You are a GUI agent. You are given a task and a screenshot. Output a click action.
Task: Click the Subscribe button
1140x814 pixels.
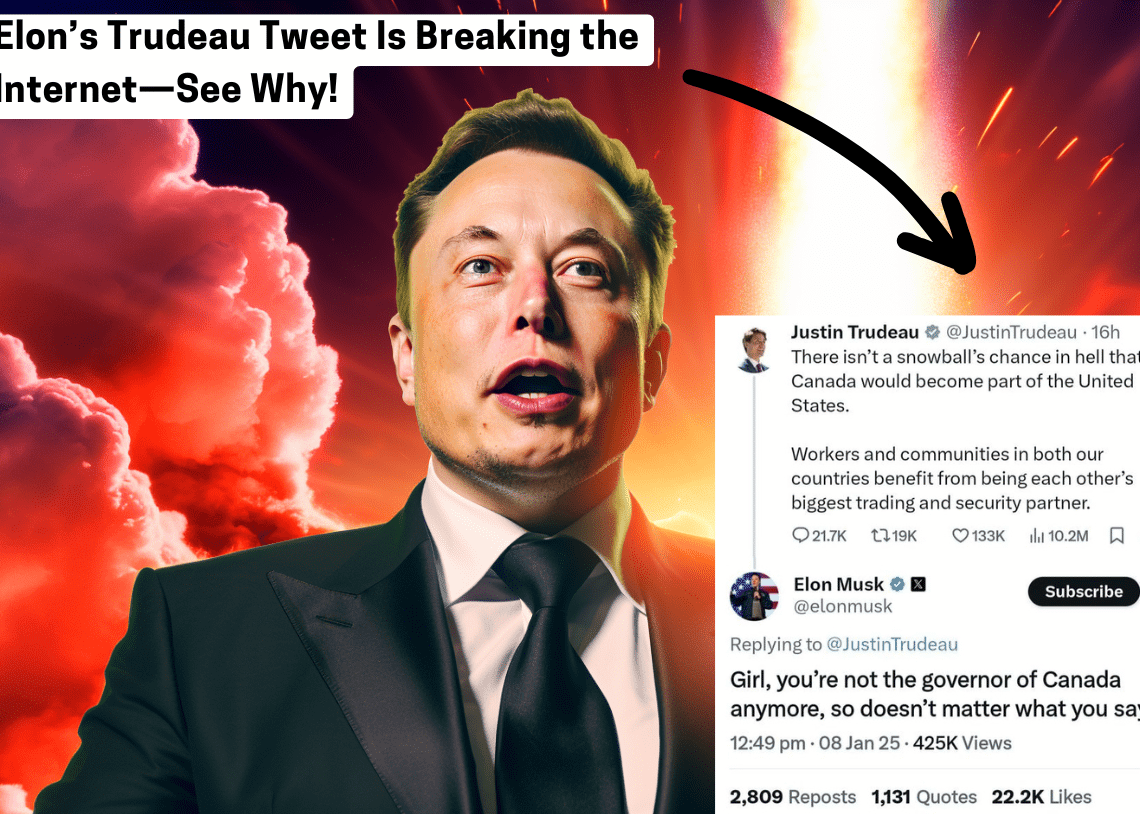tap(1083, 592)
